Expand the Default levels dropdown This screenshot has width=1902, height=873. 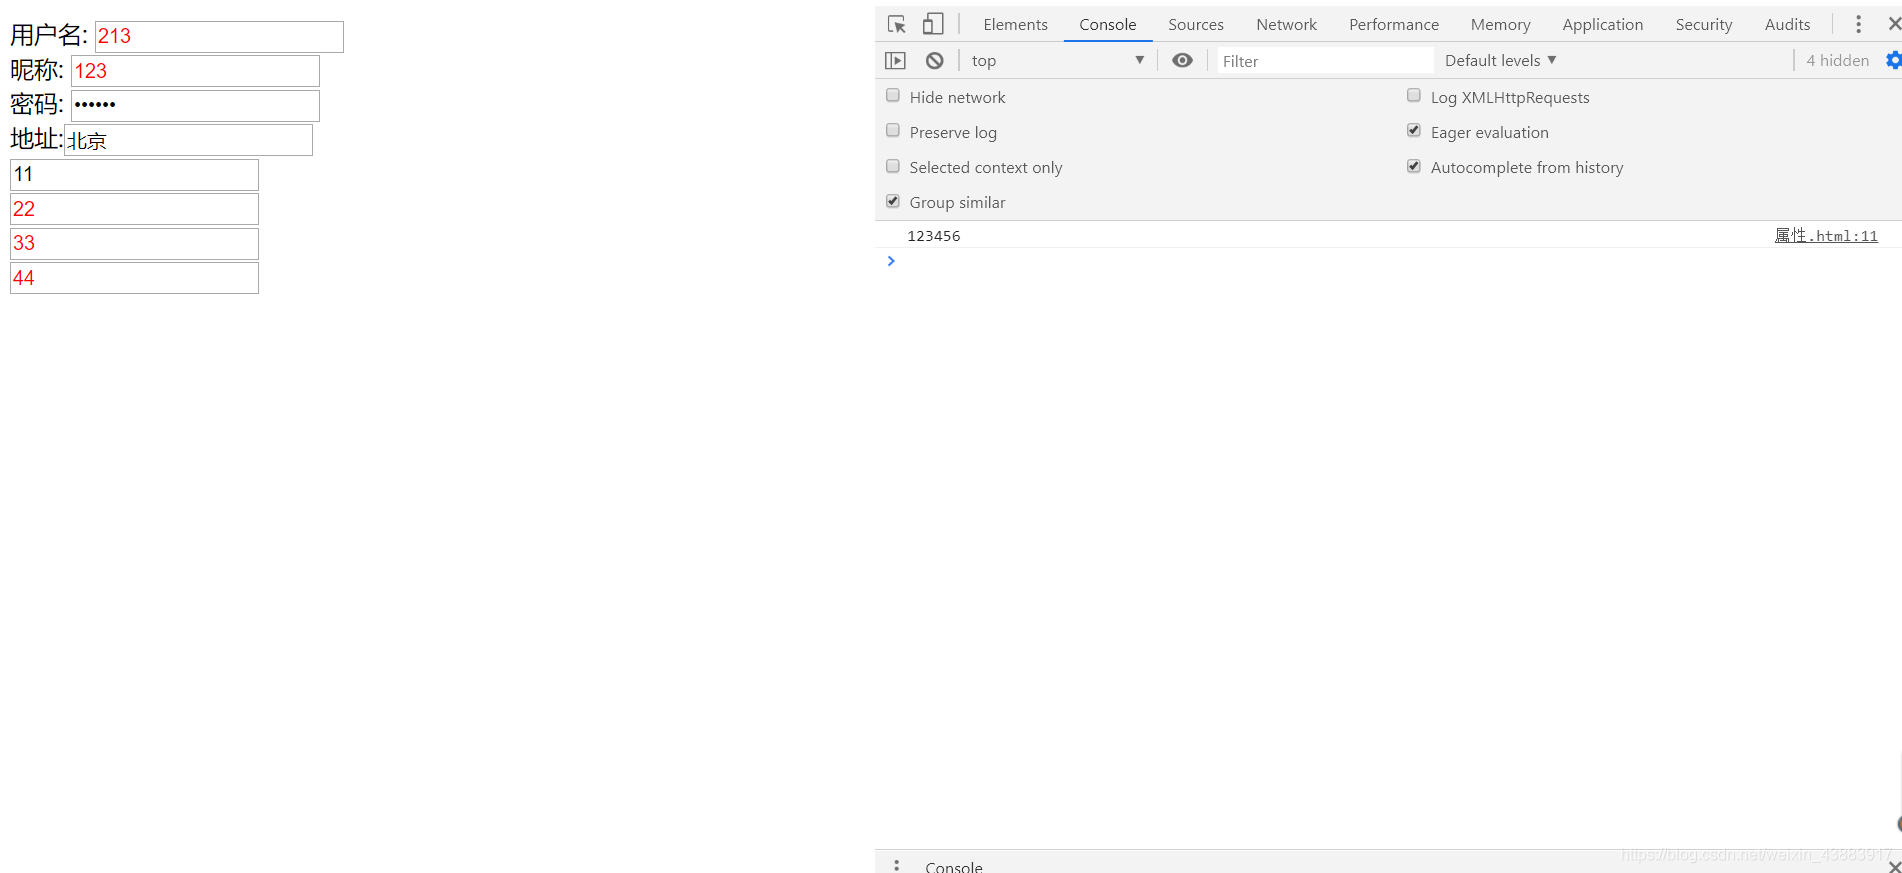pos(1500,61)
